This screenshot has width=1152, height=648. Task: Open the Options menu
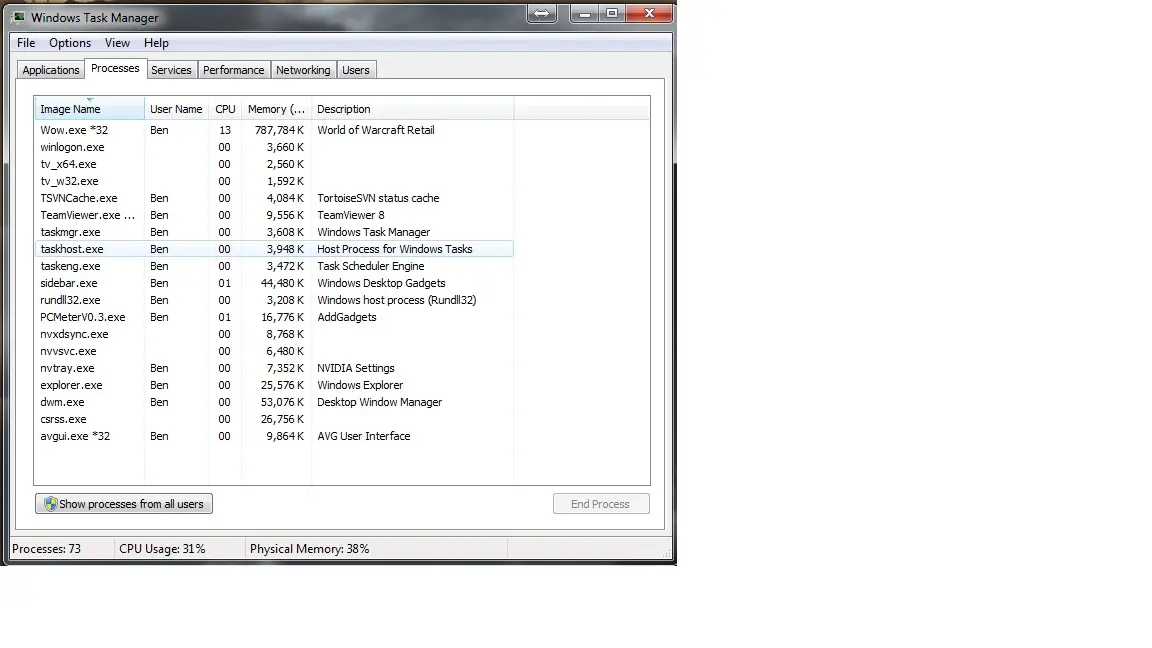coord(70,43)
